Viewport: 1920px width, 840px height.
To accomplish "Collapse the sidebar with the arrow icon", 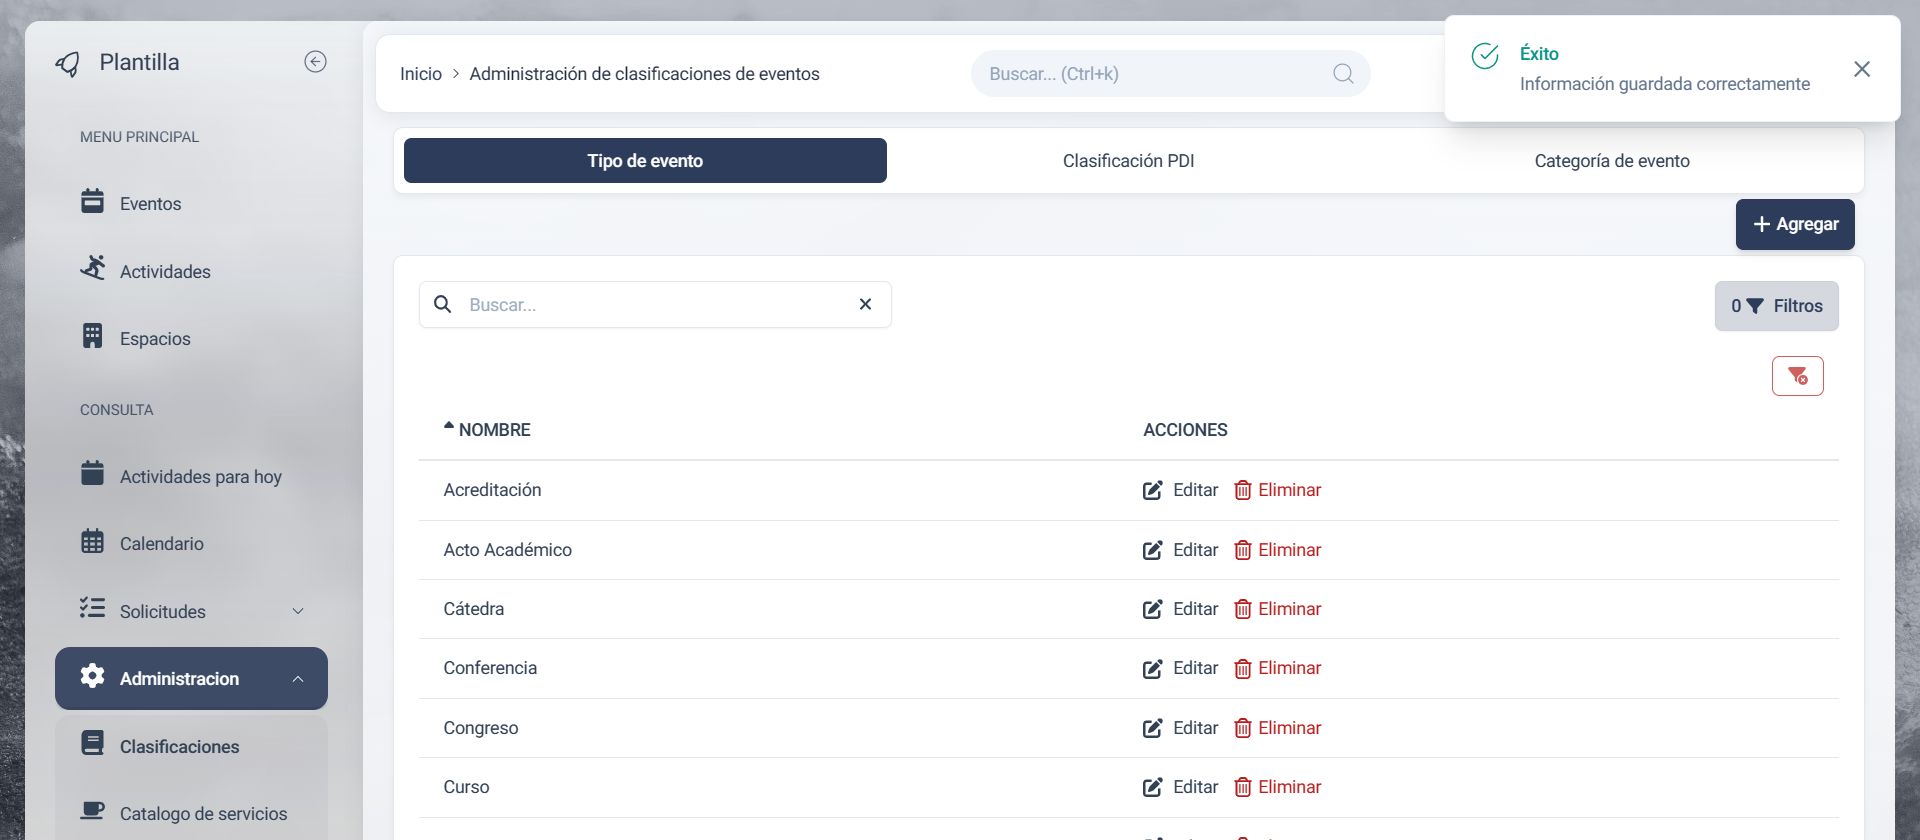I will [315, 62].
